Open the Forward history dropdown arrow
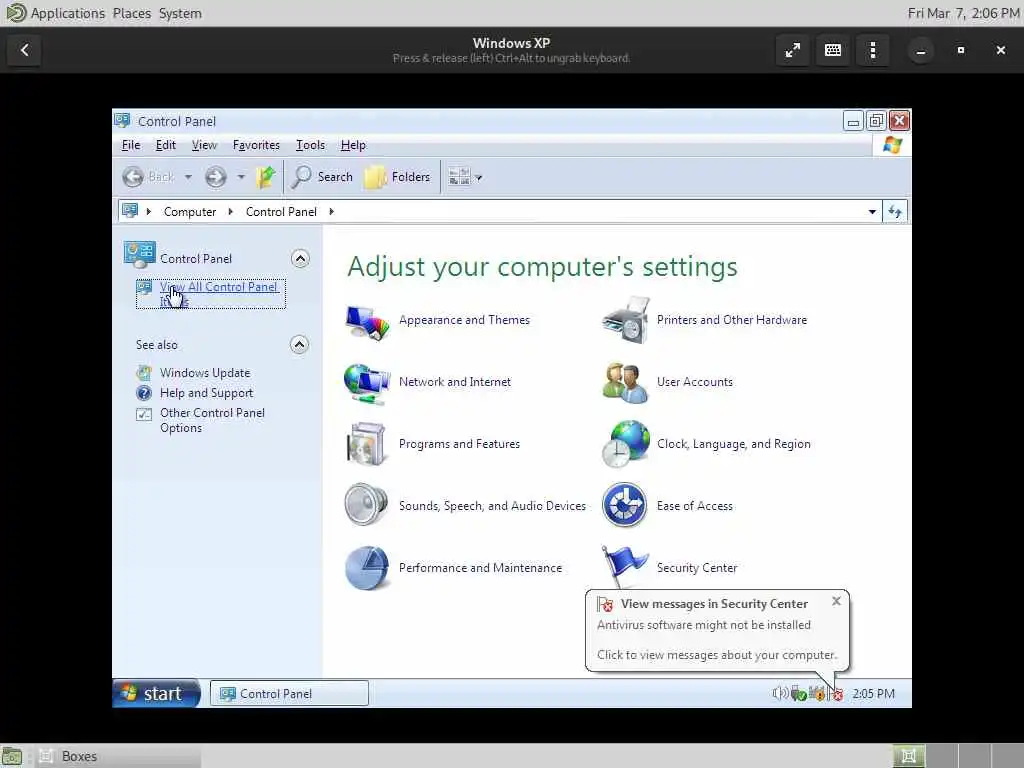This screenshot has width=1024, height=768. (241, 177)
